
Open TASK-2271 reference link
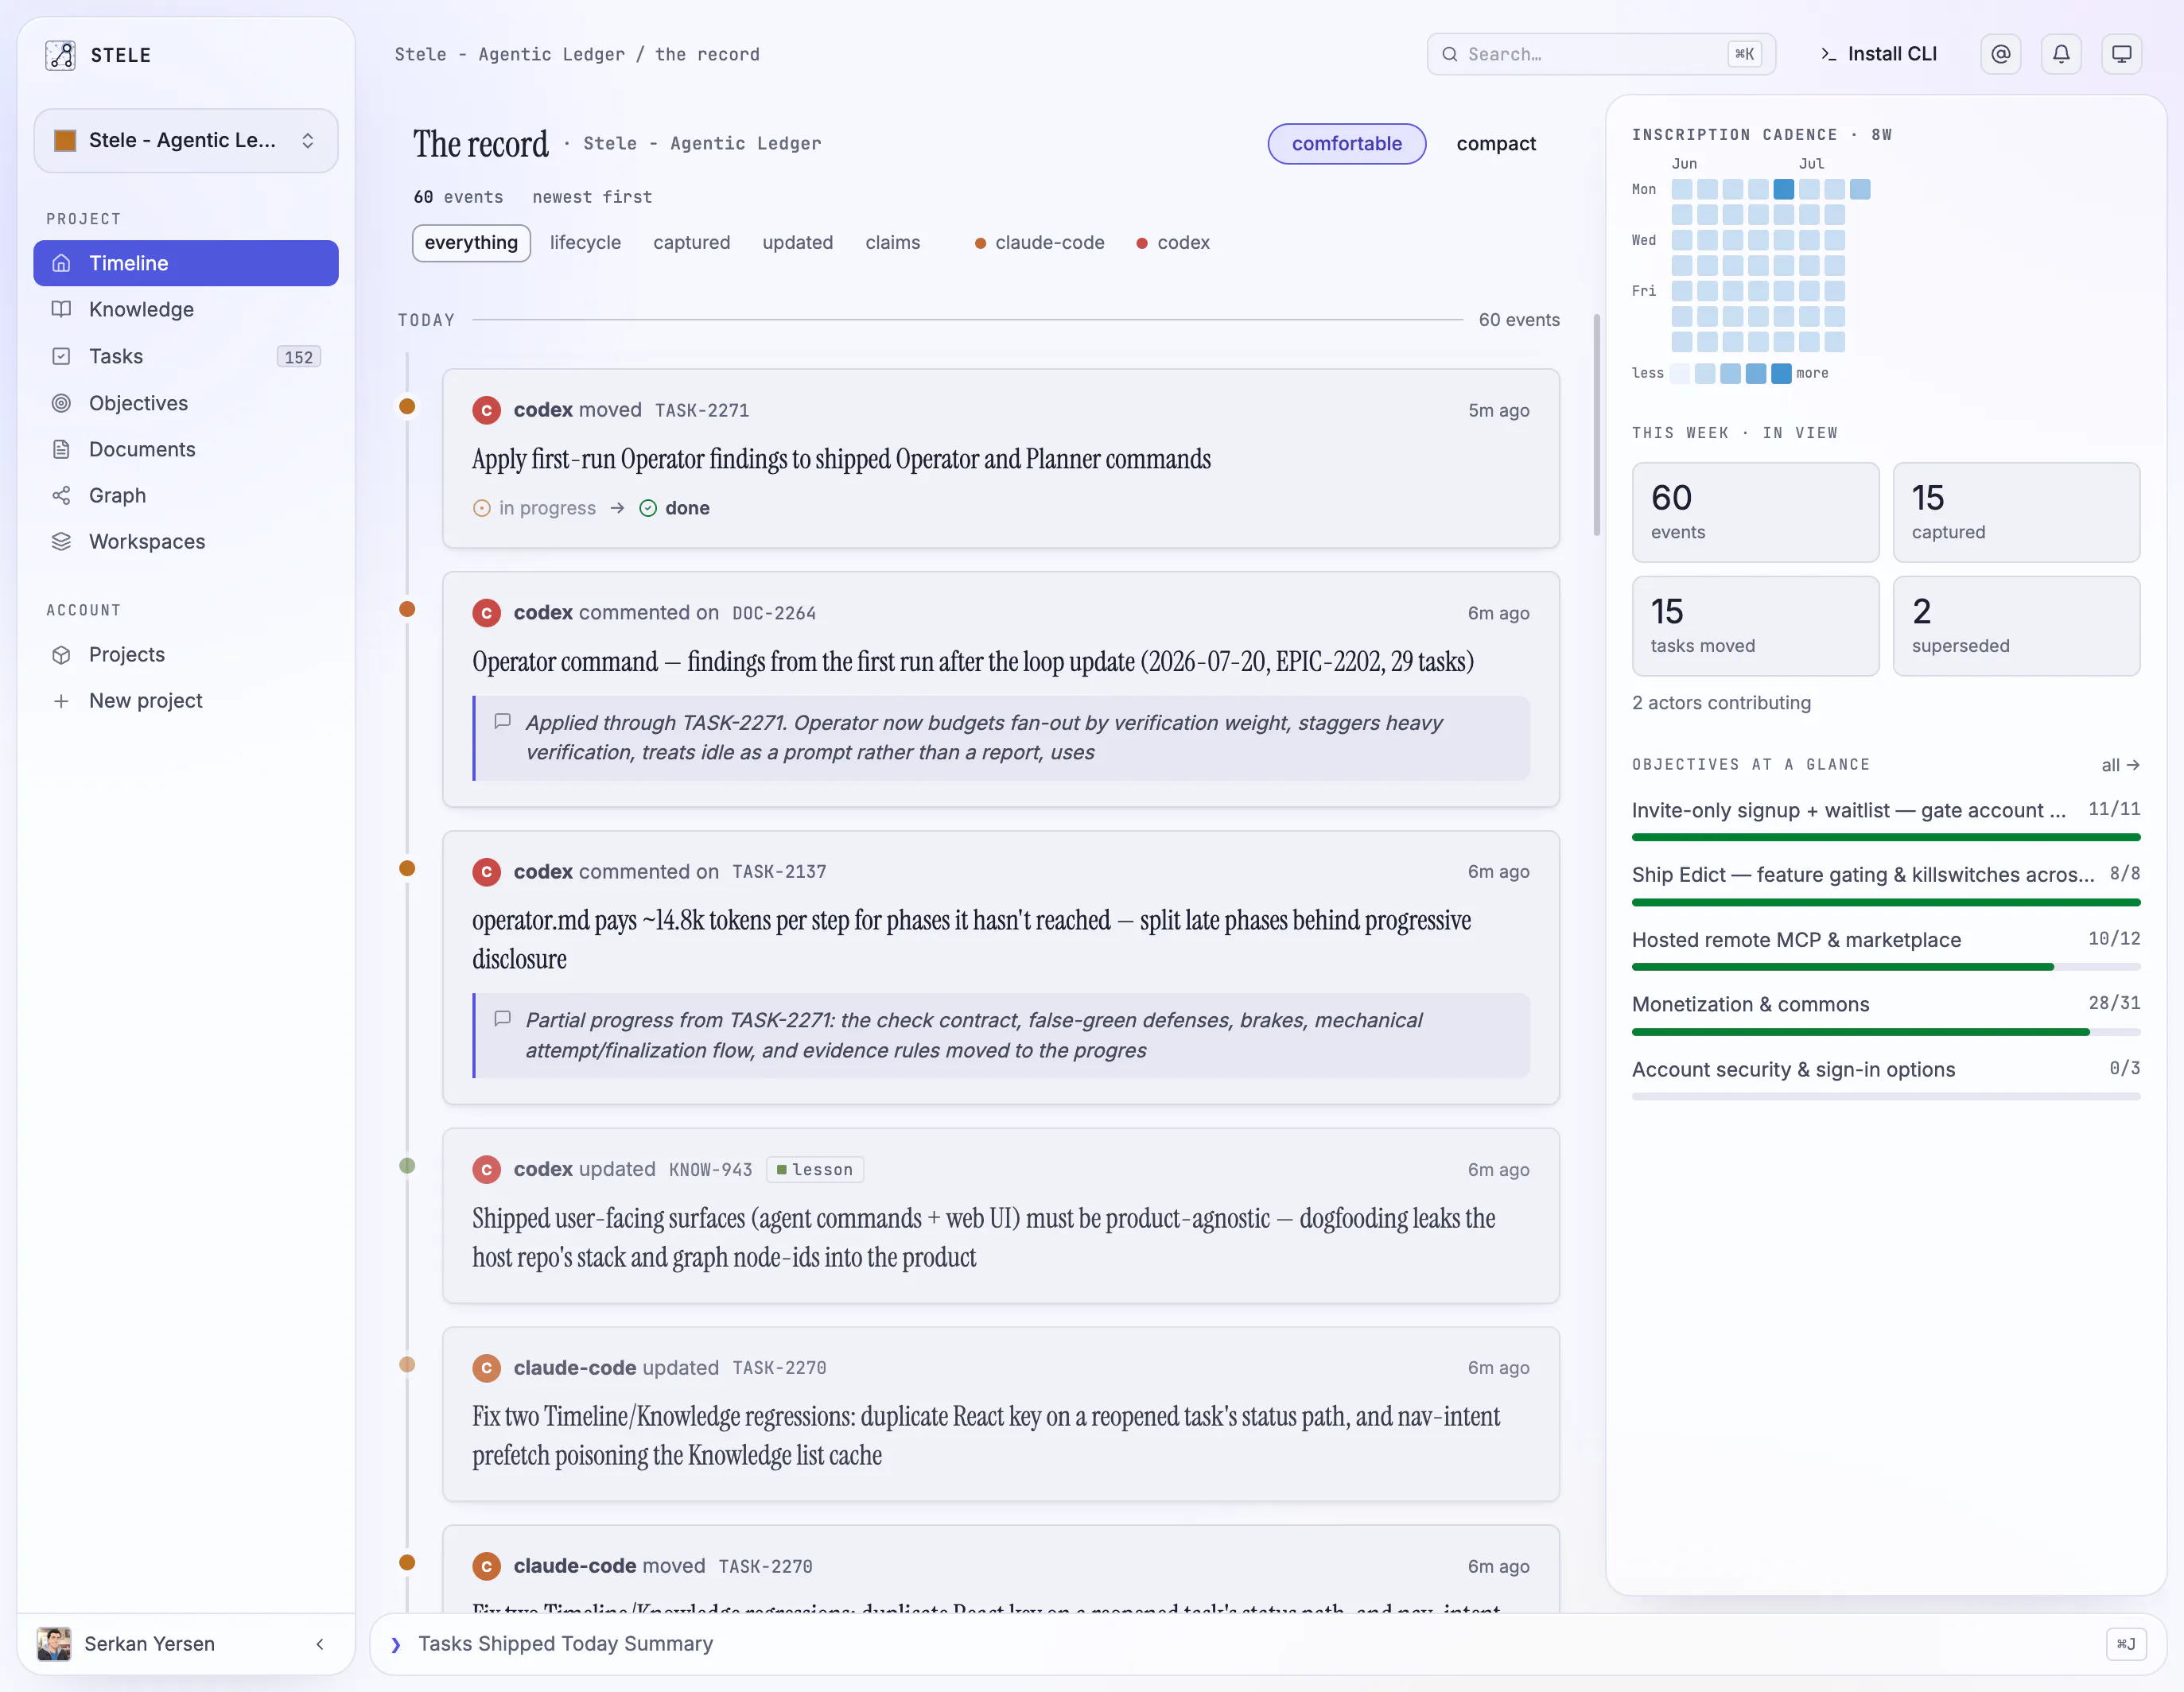pos(702,410)
